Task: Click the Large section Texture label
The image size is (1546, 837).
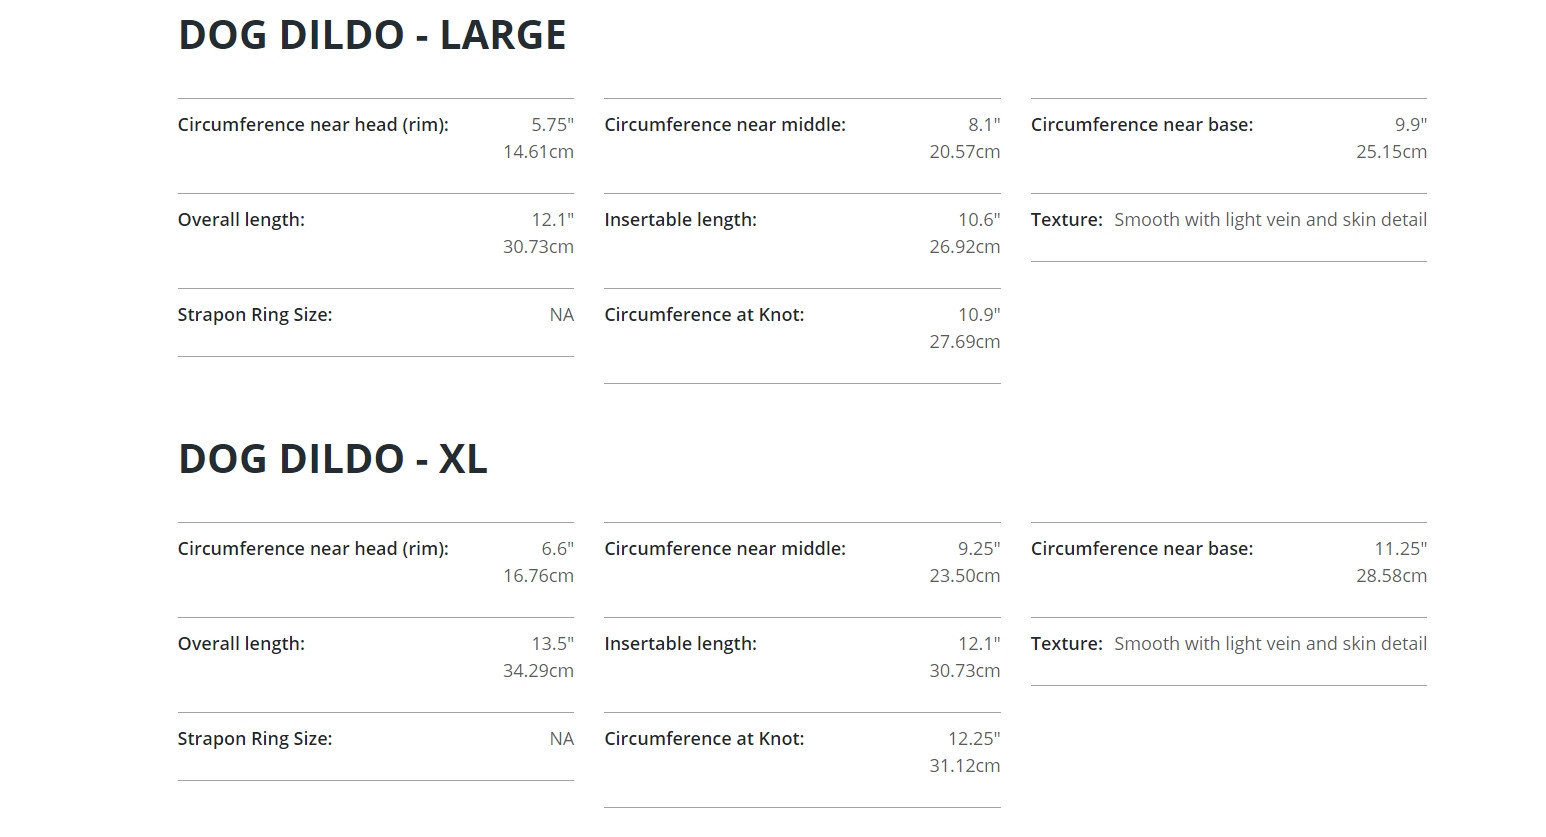Action: (x=1066, y=220)
